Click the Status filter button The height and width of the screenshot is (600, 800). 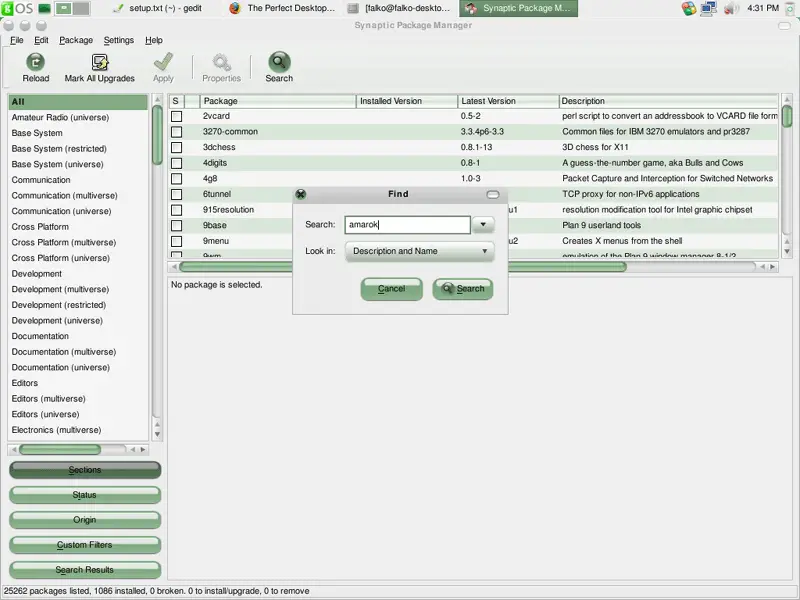point(85,495)
